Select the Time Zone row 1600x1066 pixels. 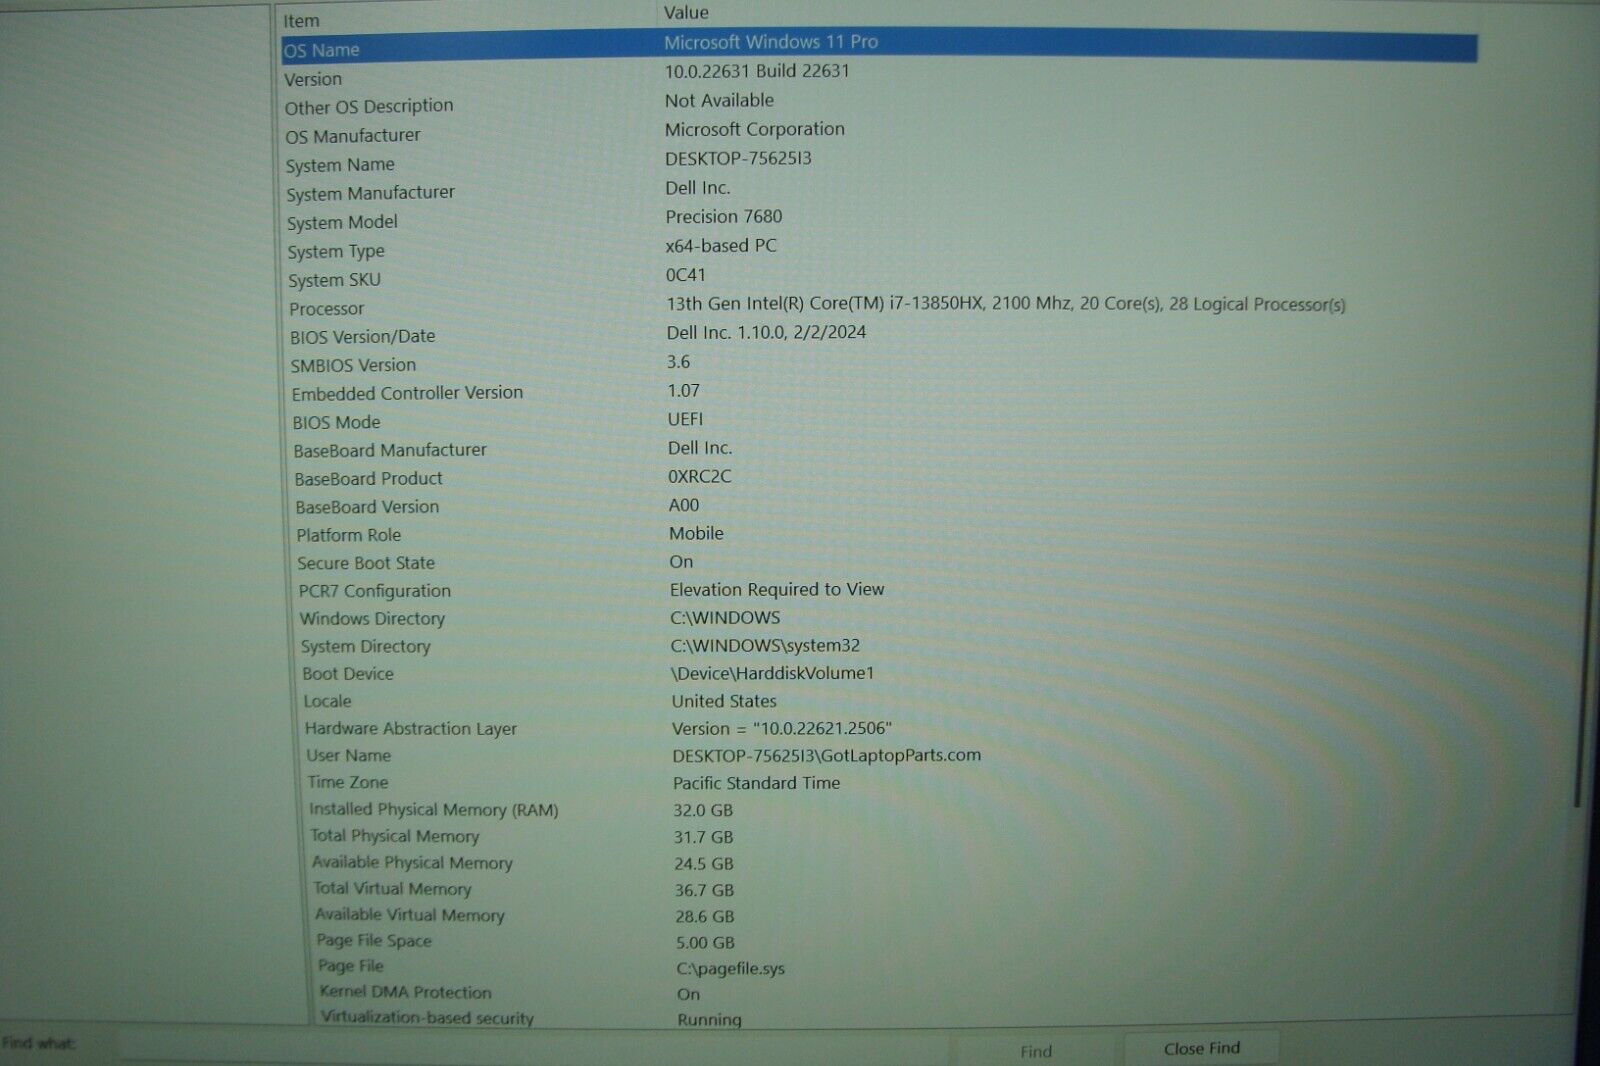347,782
